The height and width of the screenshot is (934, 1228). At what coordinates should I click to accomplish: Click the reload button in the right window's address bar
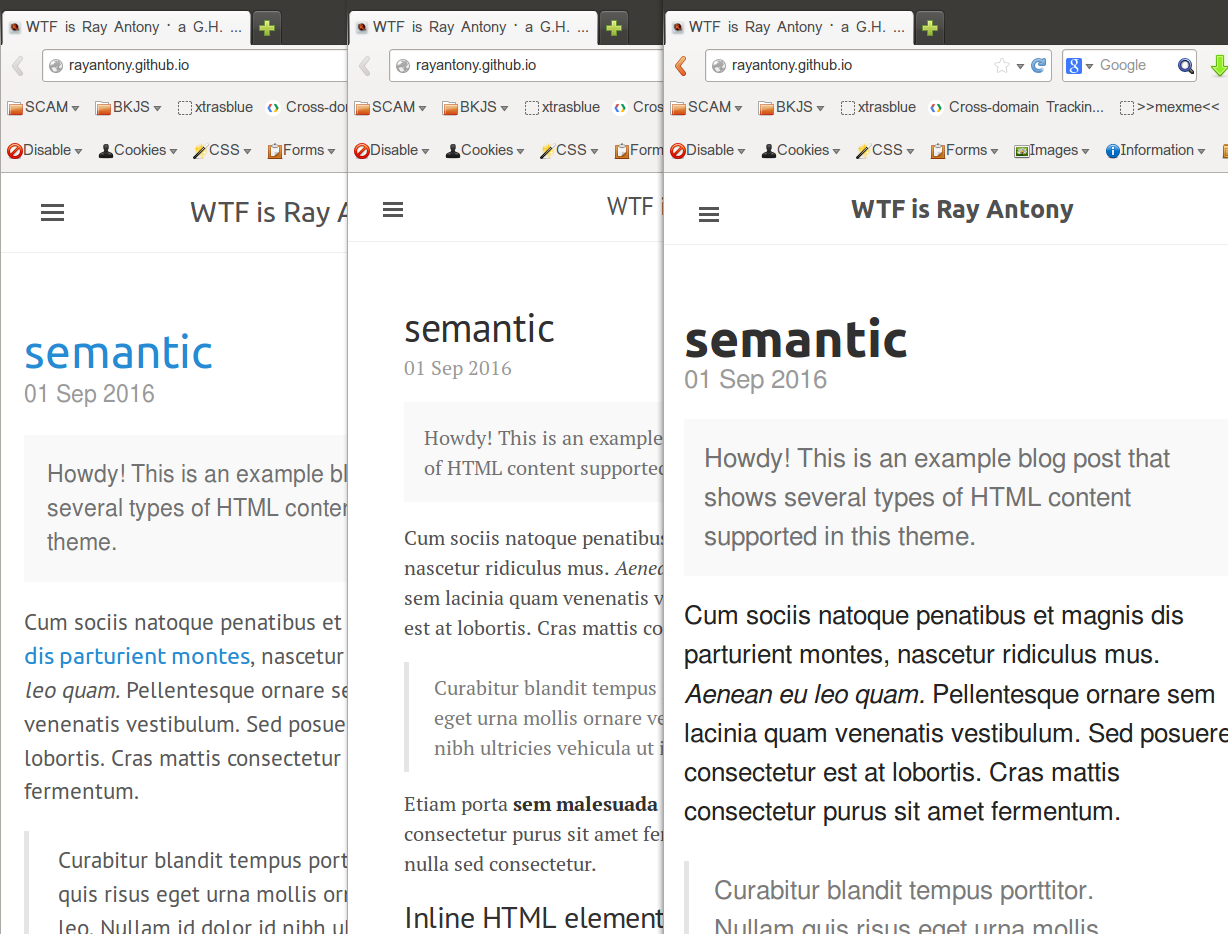1038,66
